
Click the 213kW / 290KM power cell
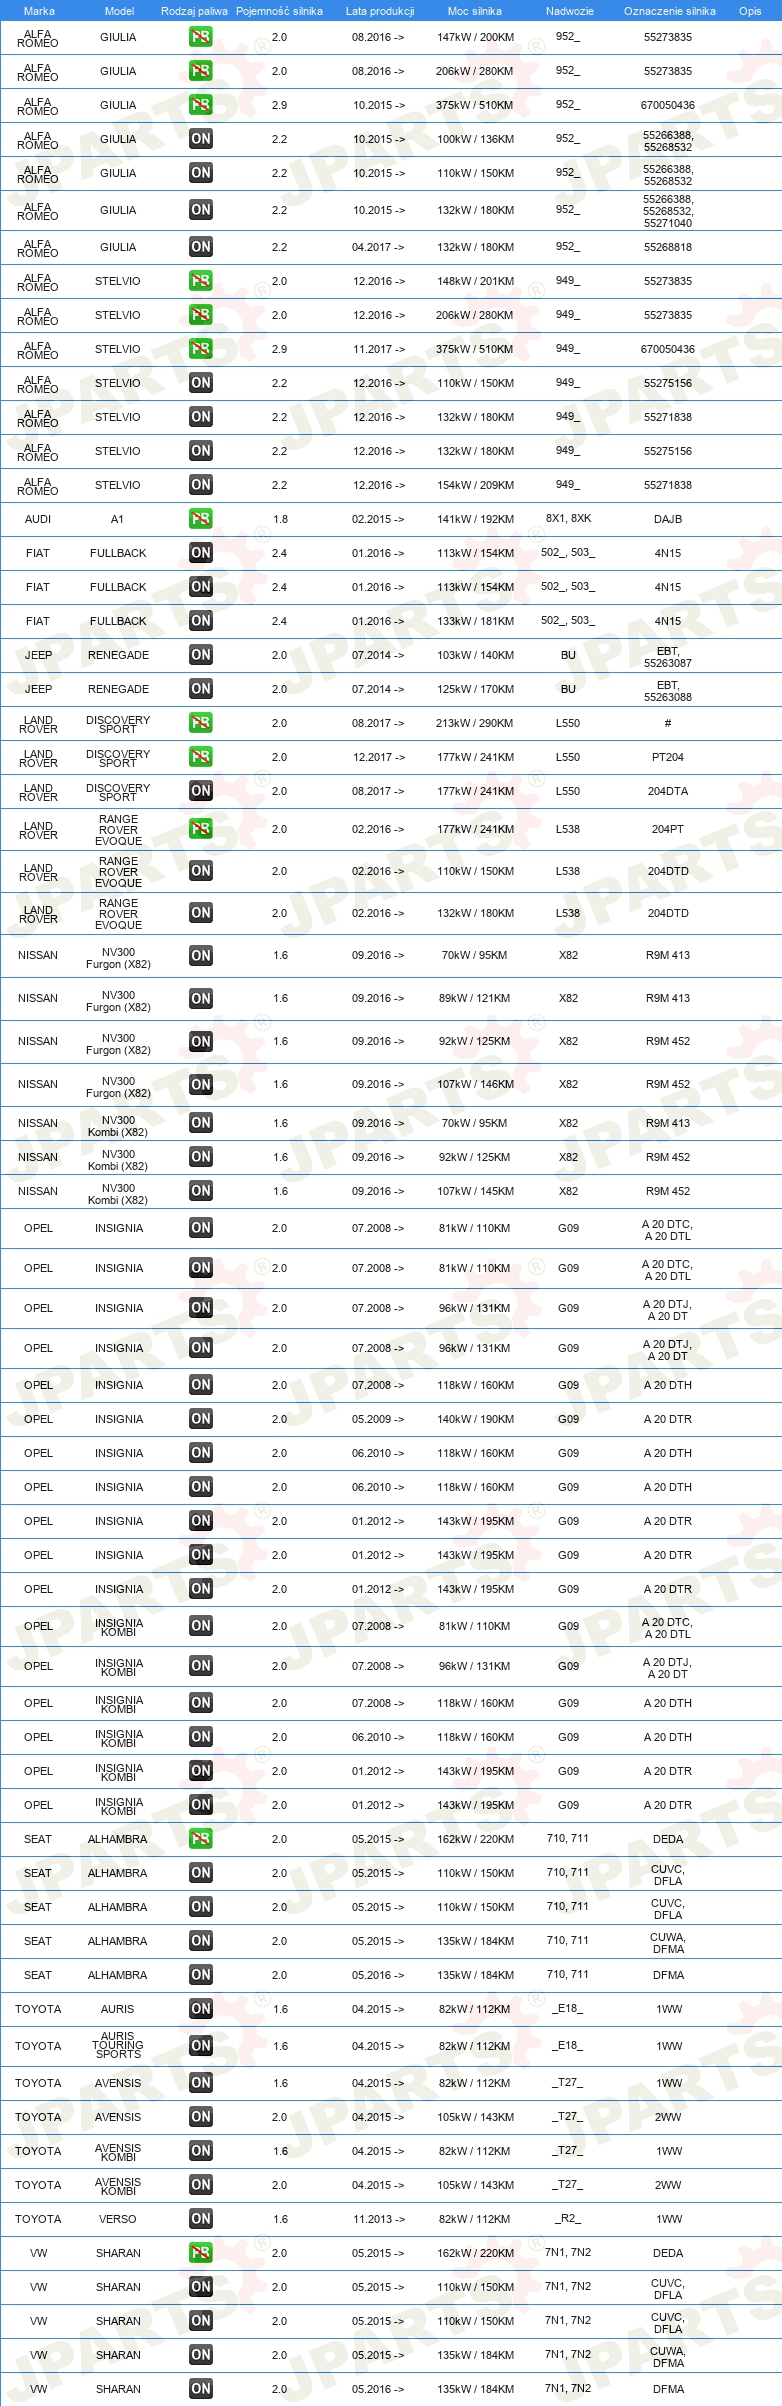475,723
